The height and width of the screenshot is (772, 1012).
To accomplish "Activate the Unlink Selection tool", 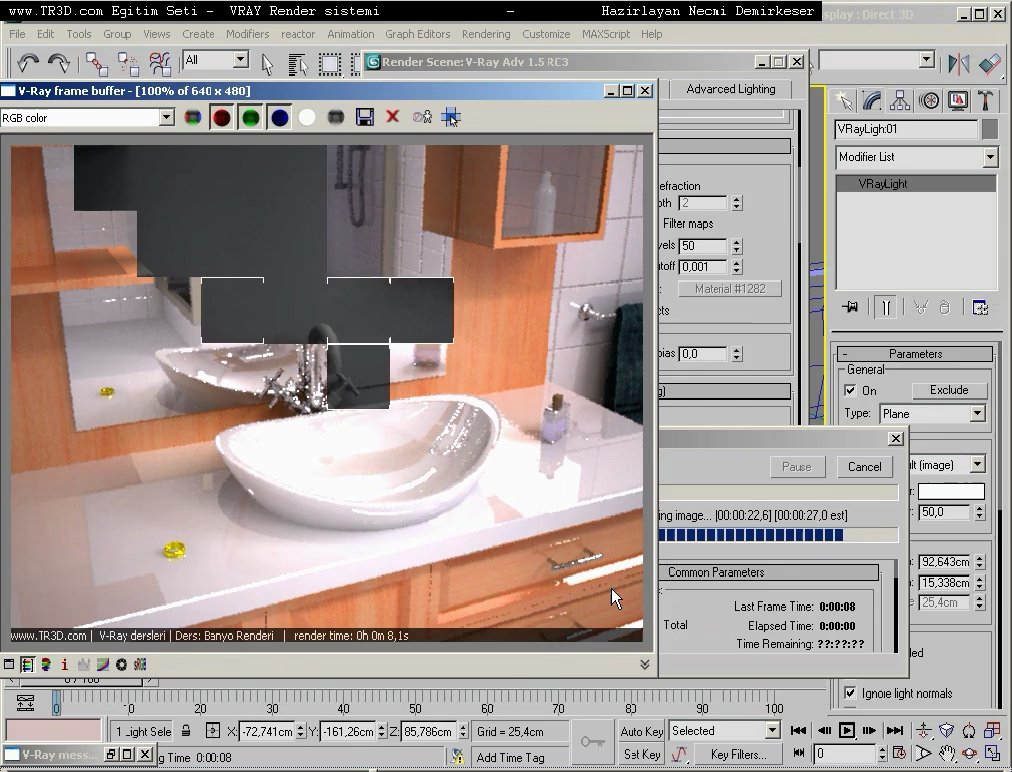I will pyautogui.click(x=128, y=63).
